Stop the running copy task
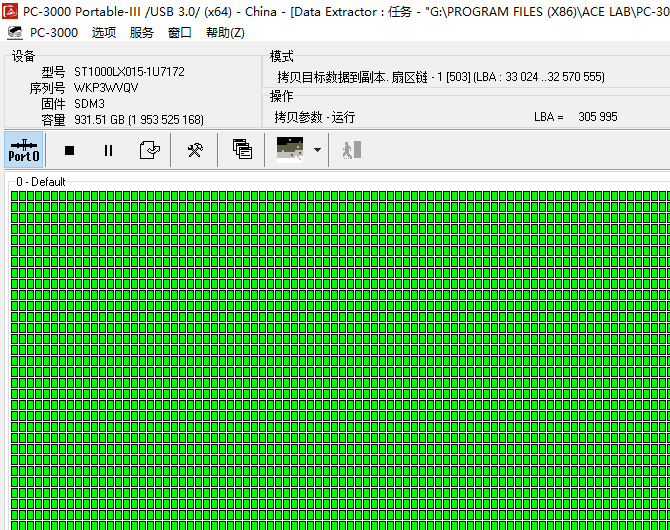Image resolution: width=670 pixels, height=530 pixels. pyautogui.click(x=69, y=150)
